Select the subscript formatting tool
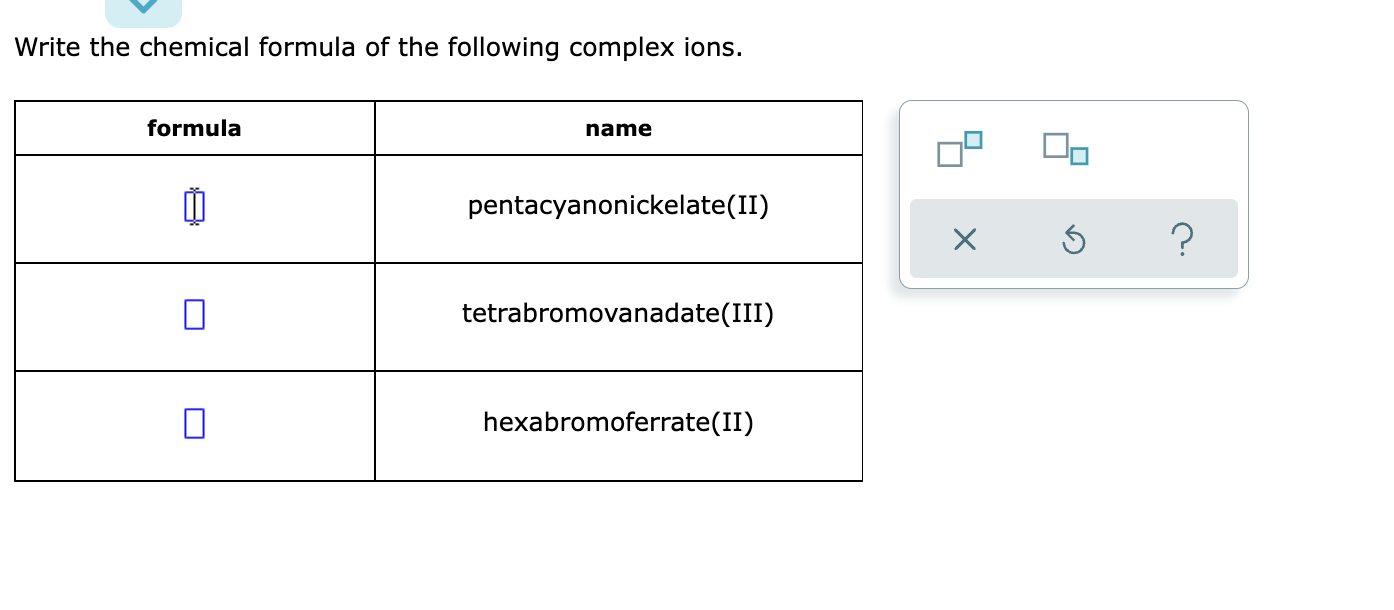The height and width of the screenshot is (610, 1394). (x=1064, y=148)
